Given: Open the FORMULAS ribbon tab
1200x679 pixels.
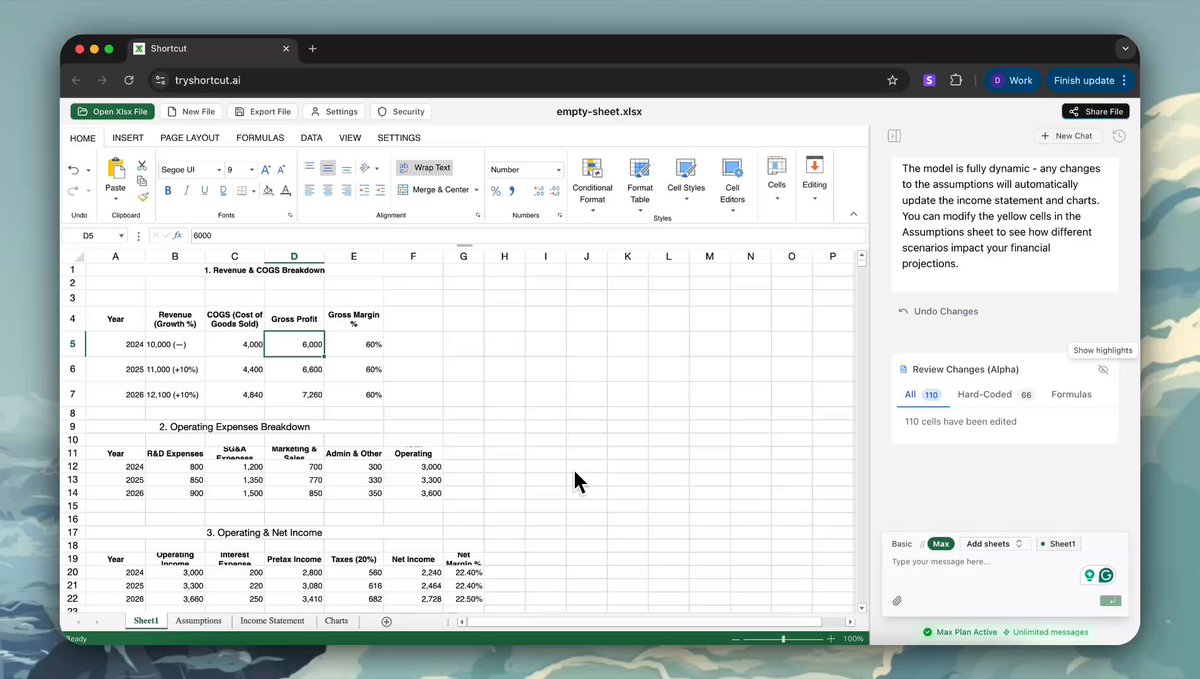Looking at the screenshot, I should coord(260,138).
